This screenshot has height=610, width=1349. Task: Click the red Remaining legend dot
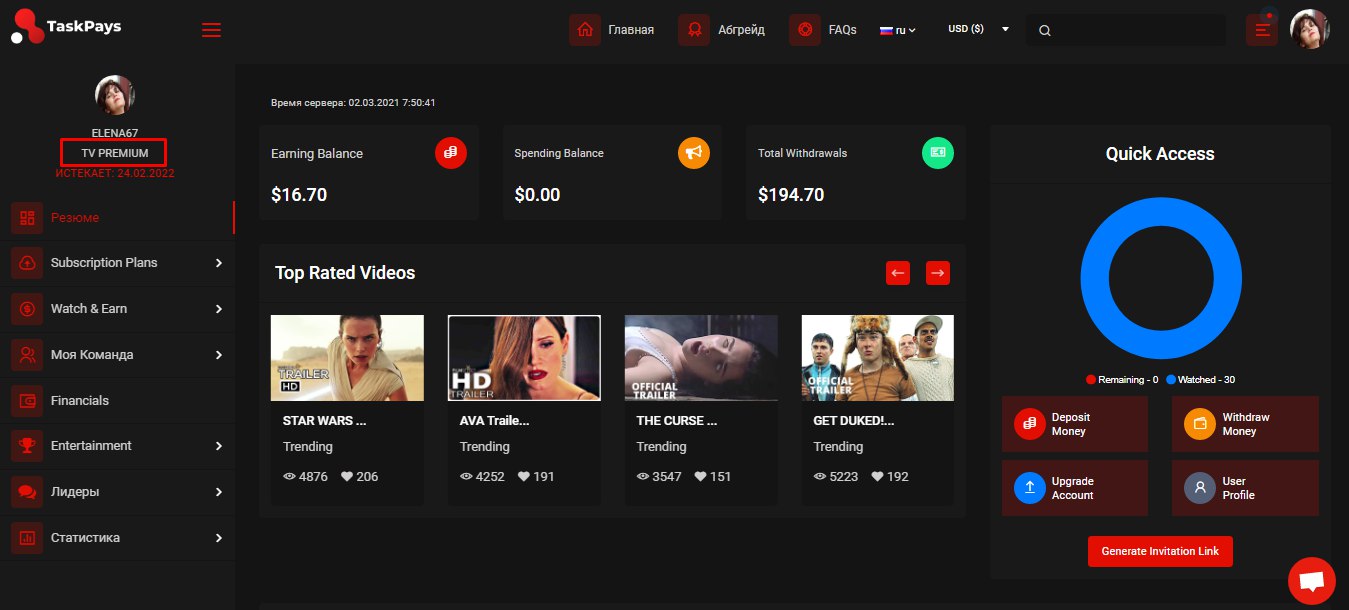click(1091, 380)
